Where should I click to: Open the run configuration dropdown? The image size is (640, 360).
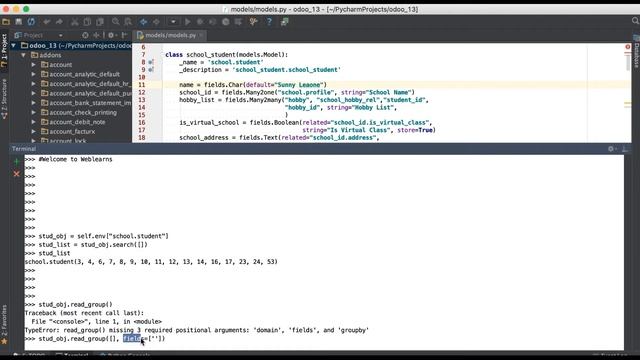pyautogui.click(x=173, y=22)
